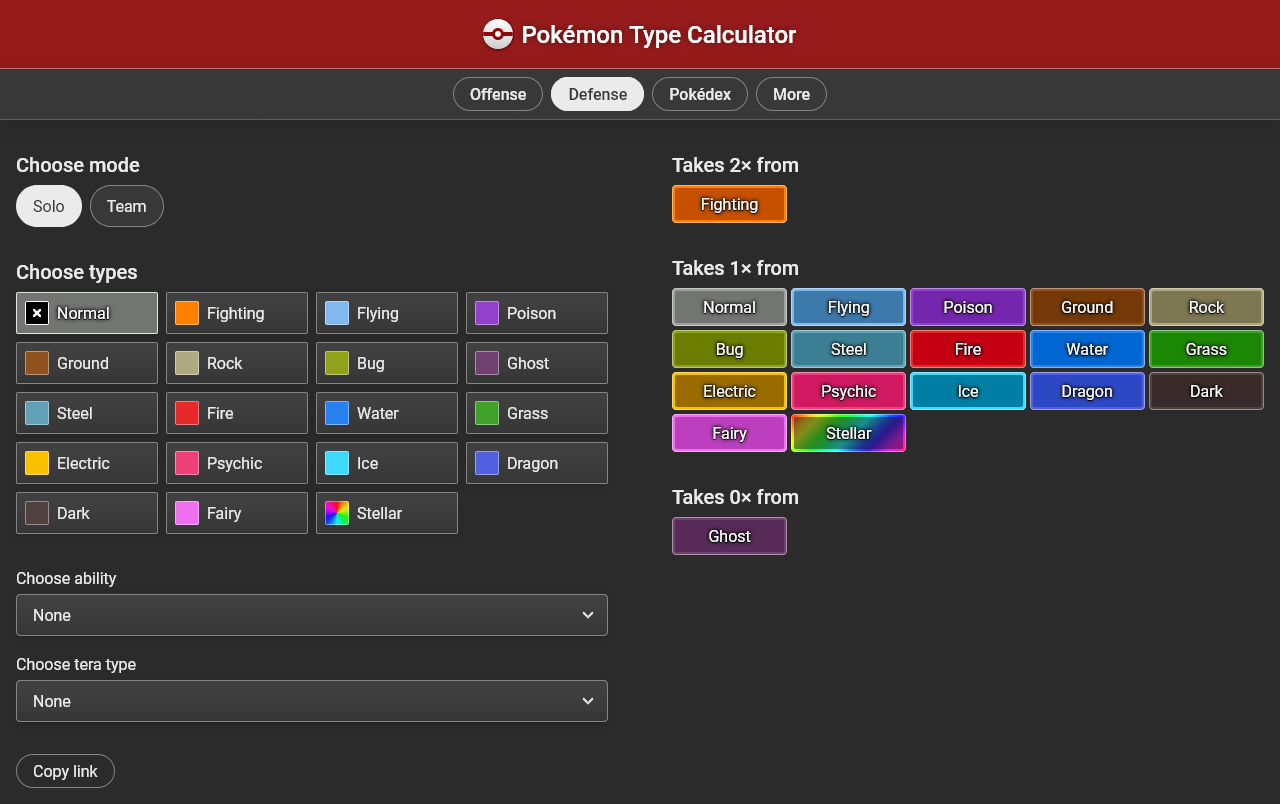Image resolution: width=1280 pixels, height=804 pixels.
Task: Click Electric badge under Takes 1× from
Action: coord(729,391)
